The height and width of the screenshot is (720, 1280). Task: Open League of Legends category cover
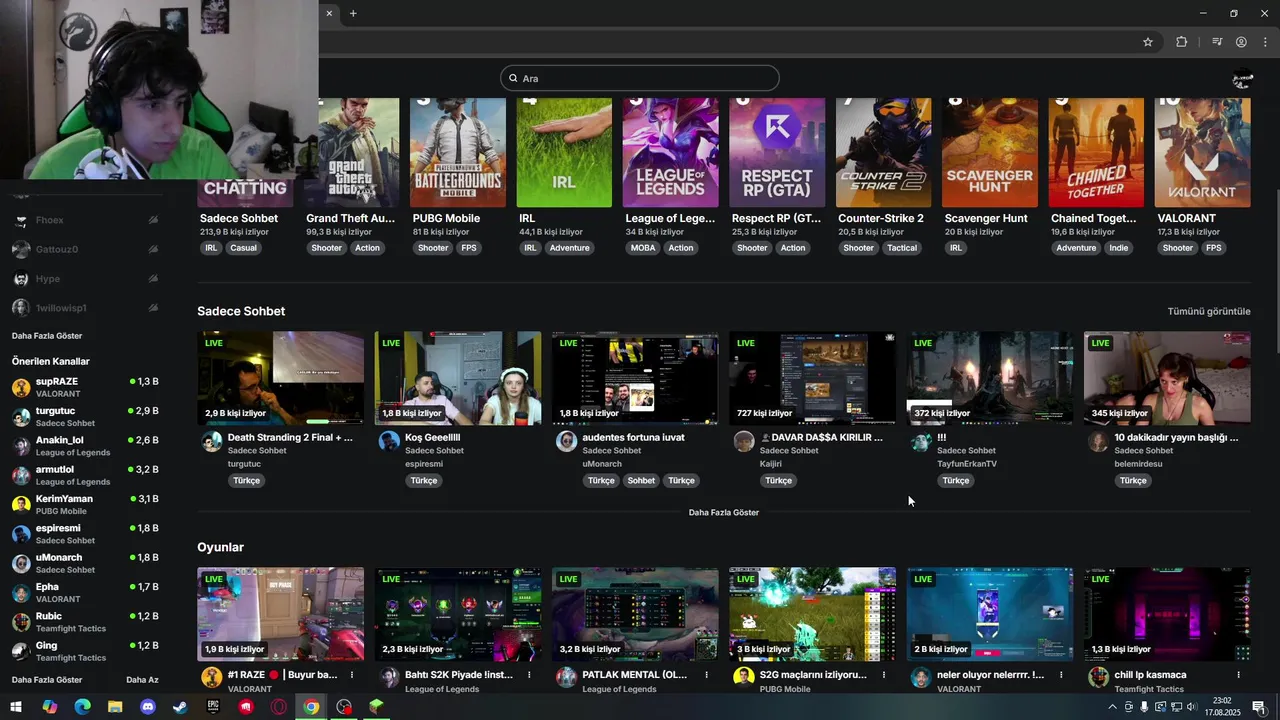[670, 153]
